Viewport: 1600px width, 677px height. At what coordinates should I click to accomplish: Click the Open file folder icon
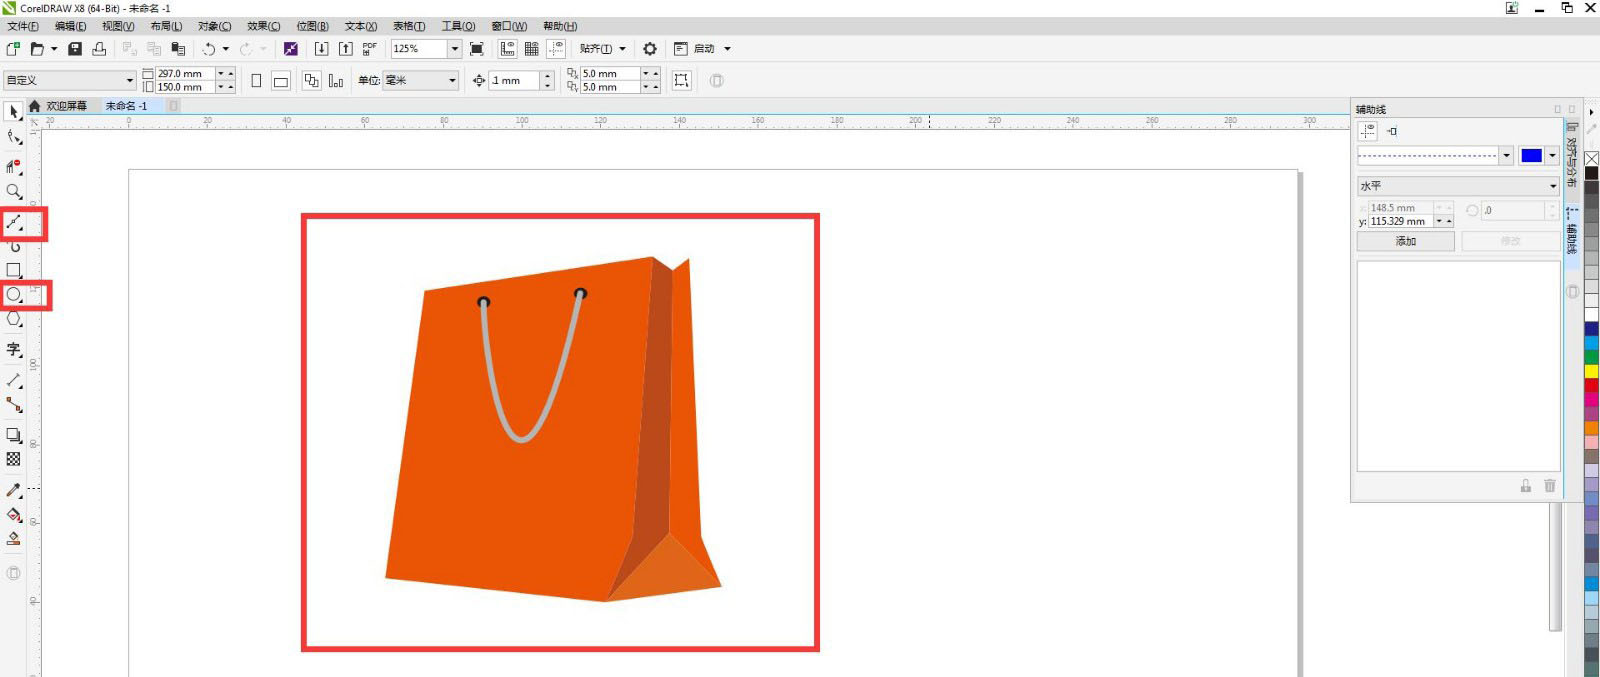[x=37, y=48]
